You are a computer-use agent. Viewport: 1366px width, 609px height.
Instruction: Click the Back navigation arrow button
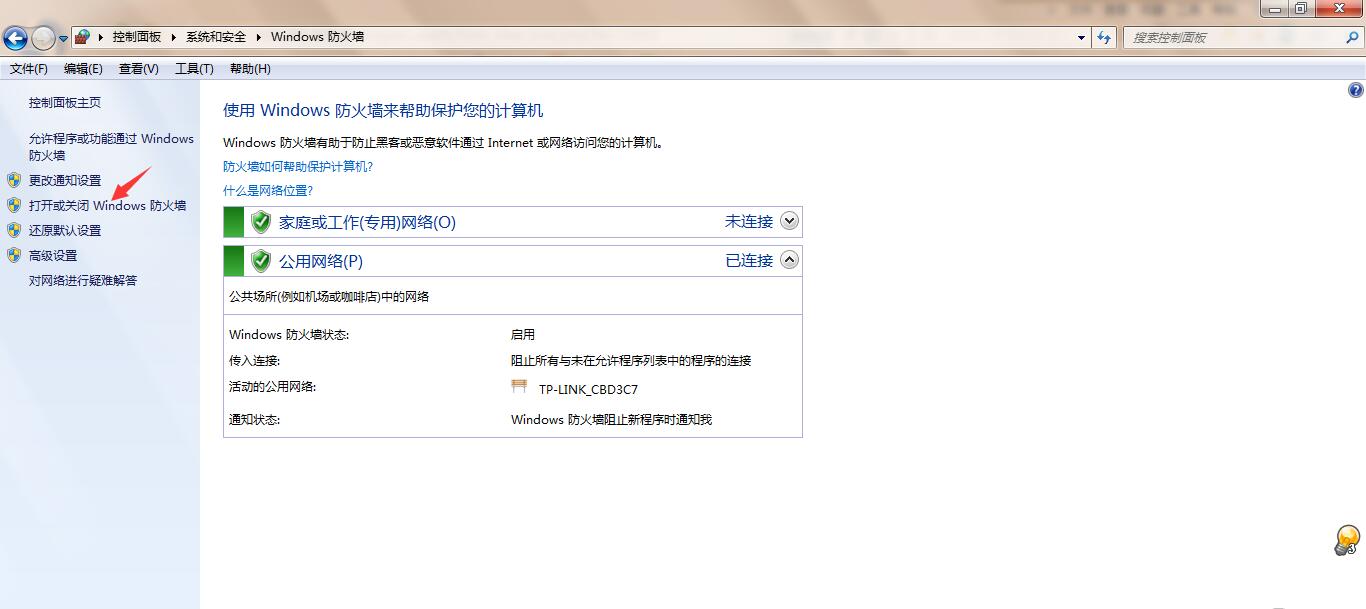(15, 39)
